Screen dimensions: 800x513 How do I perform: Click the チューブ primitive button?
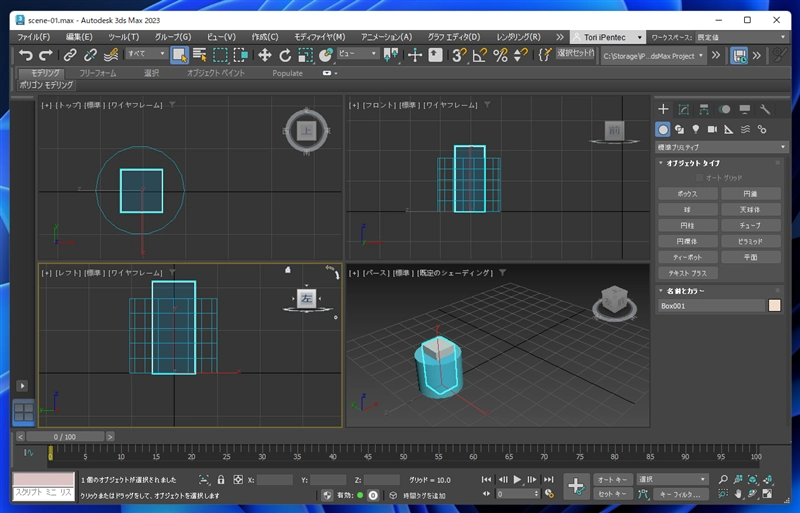click(x=751, y=226)
